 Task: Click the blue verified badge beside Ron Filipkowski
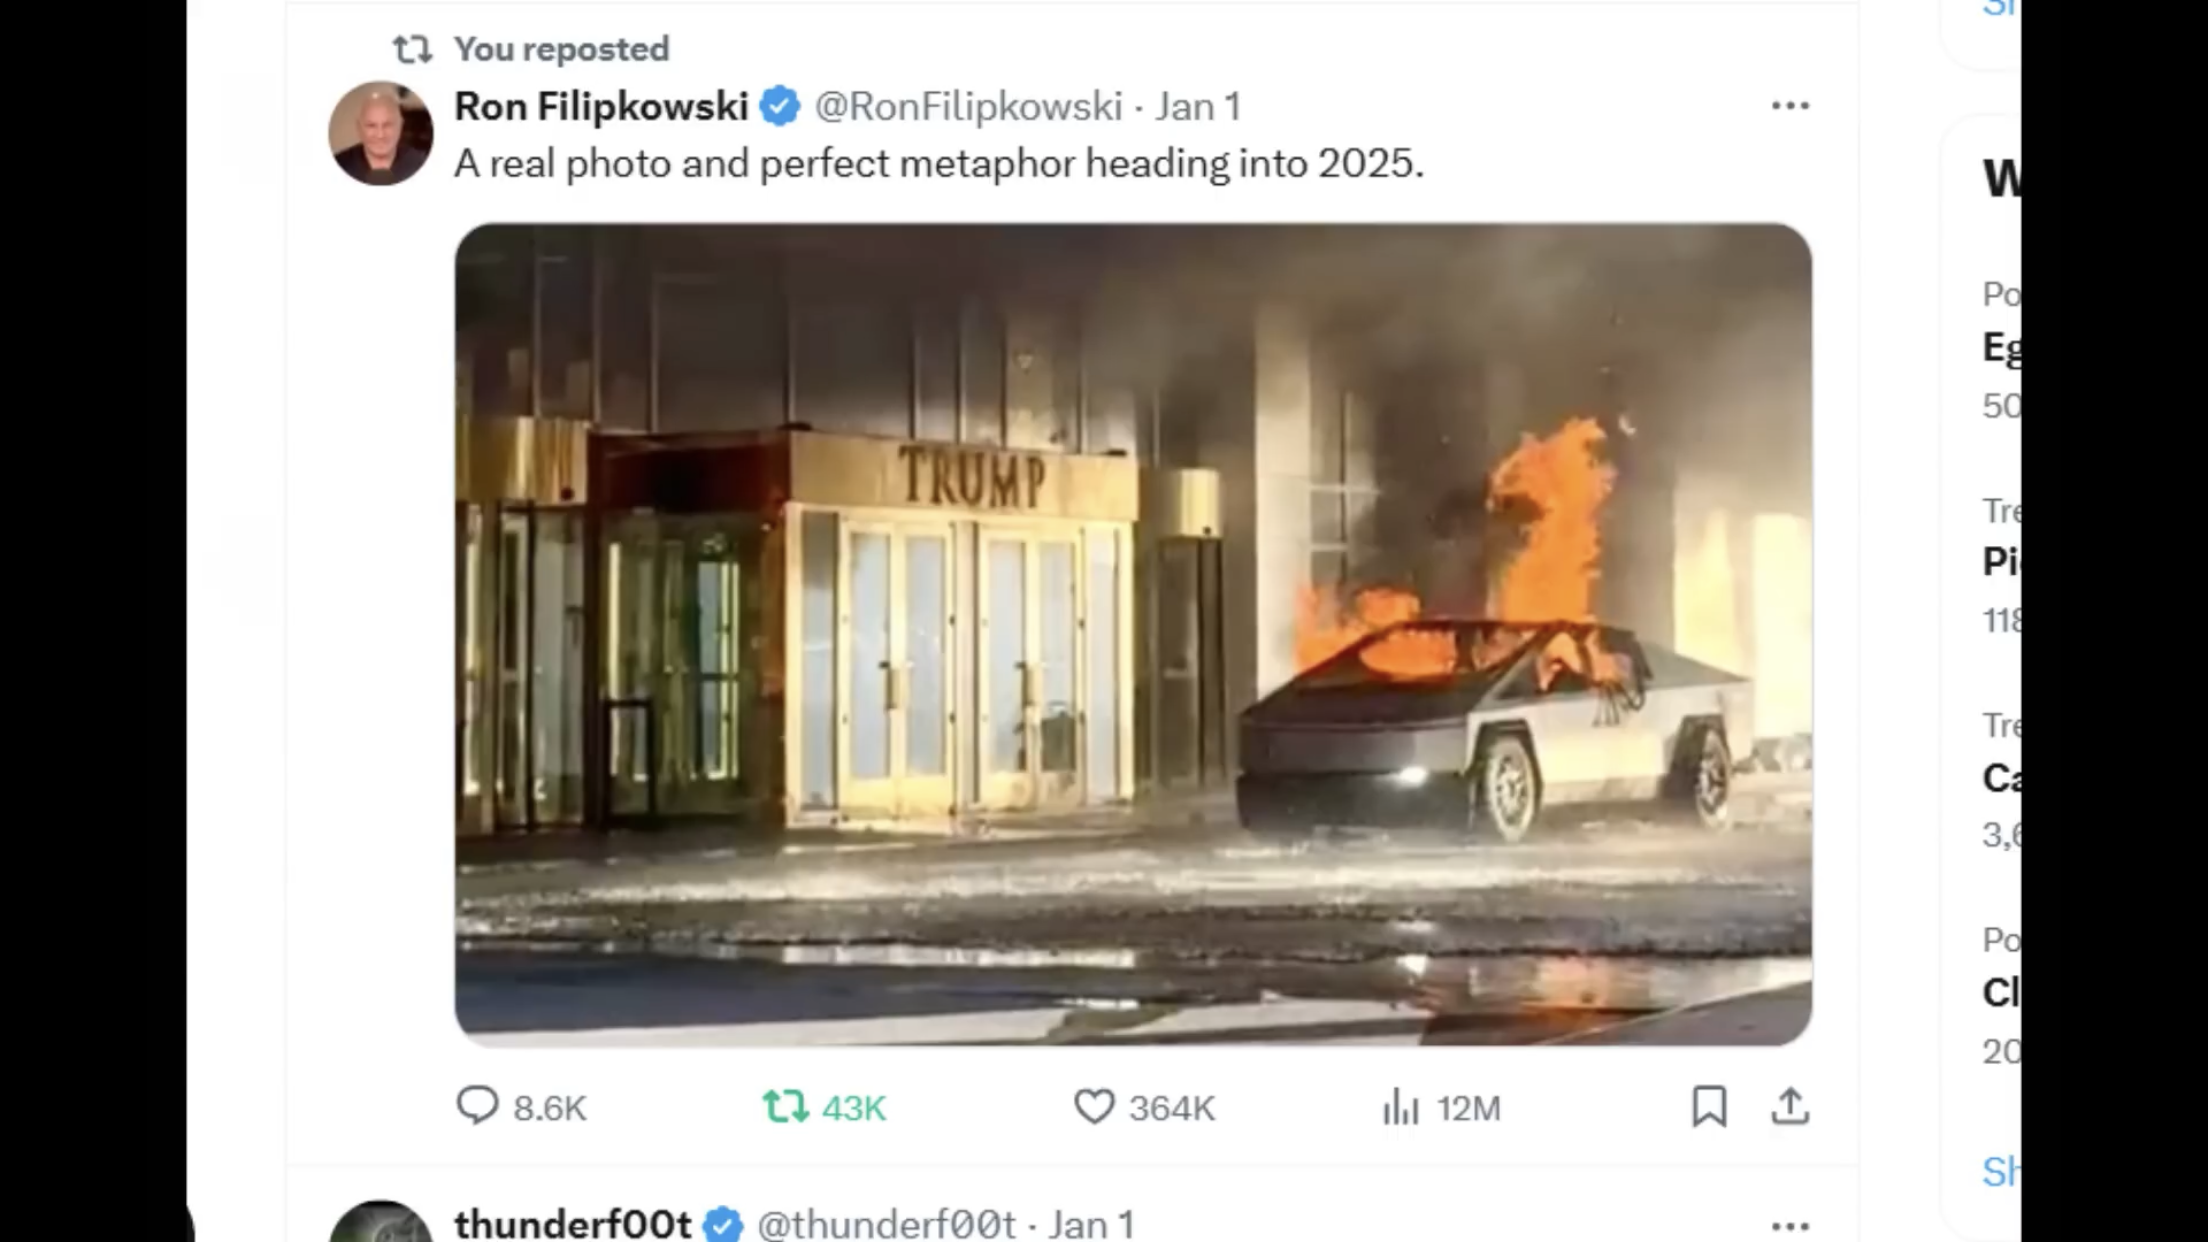pyautogui.click(x=780, y=106)
